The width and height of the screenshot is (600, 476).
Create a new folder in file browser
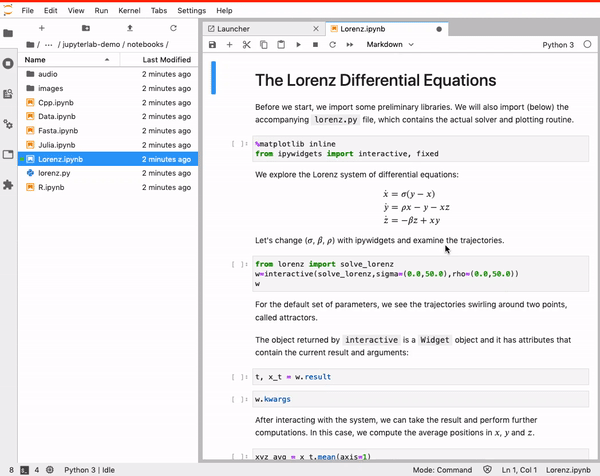pos(86,28)
